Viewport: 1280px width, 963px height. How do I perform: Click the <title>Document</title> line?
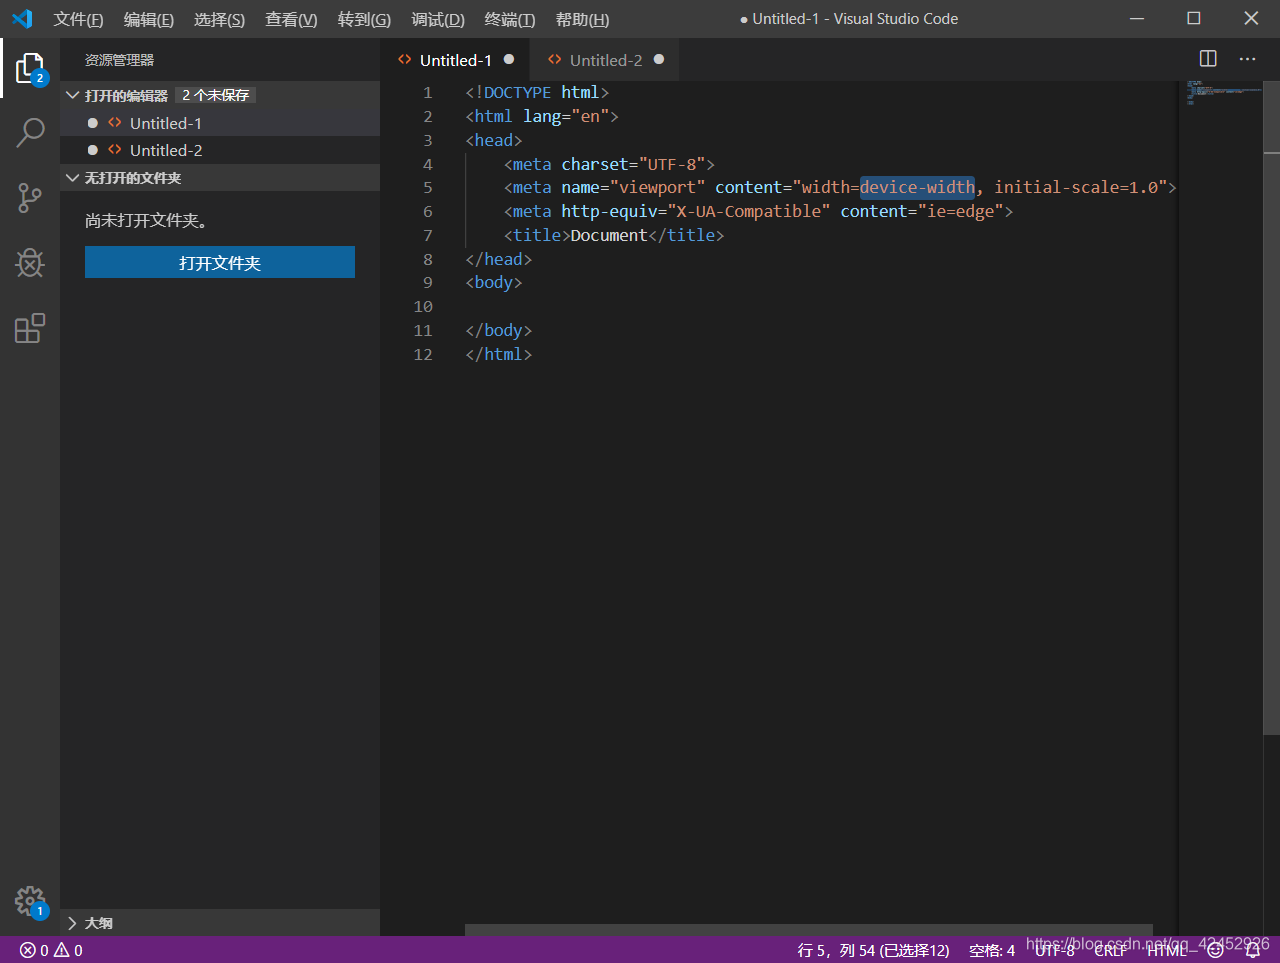click(x=614, y=235)
